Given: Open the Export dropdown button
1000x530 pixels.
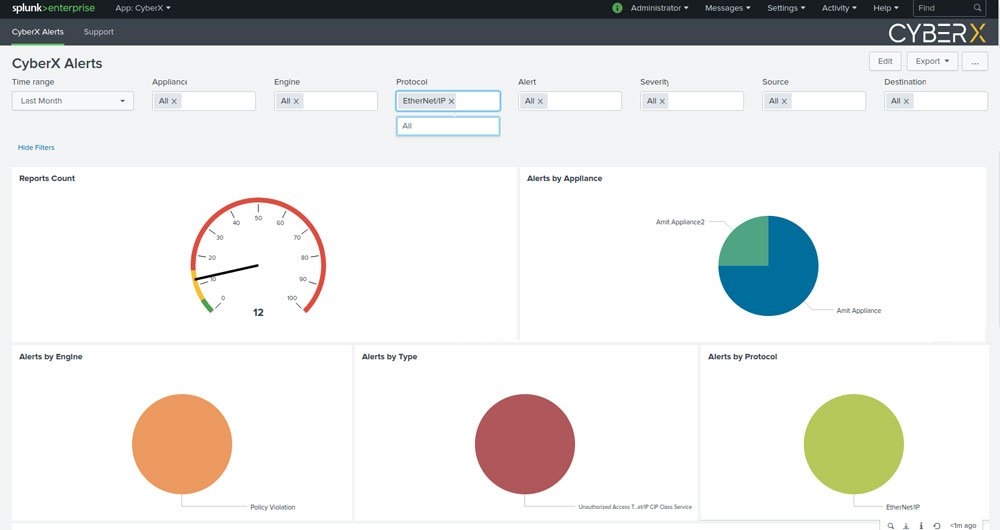Looking at the screenshot, I should coord(932,61).
